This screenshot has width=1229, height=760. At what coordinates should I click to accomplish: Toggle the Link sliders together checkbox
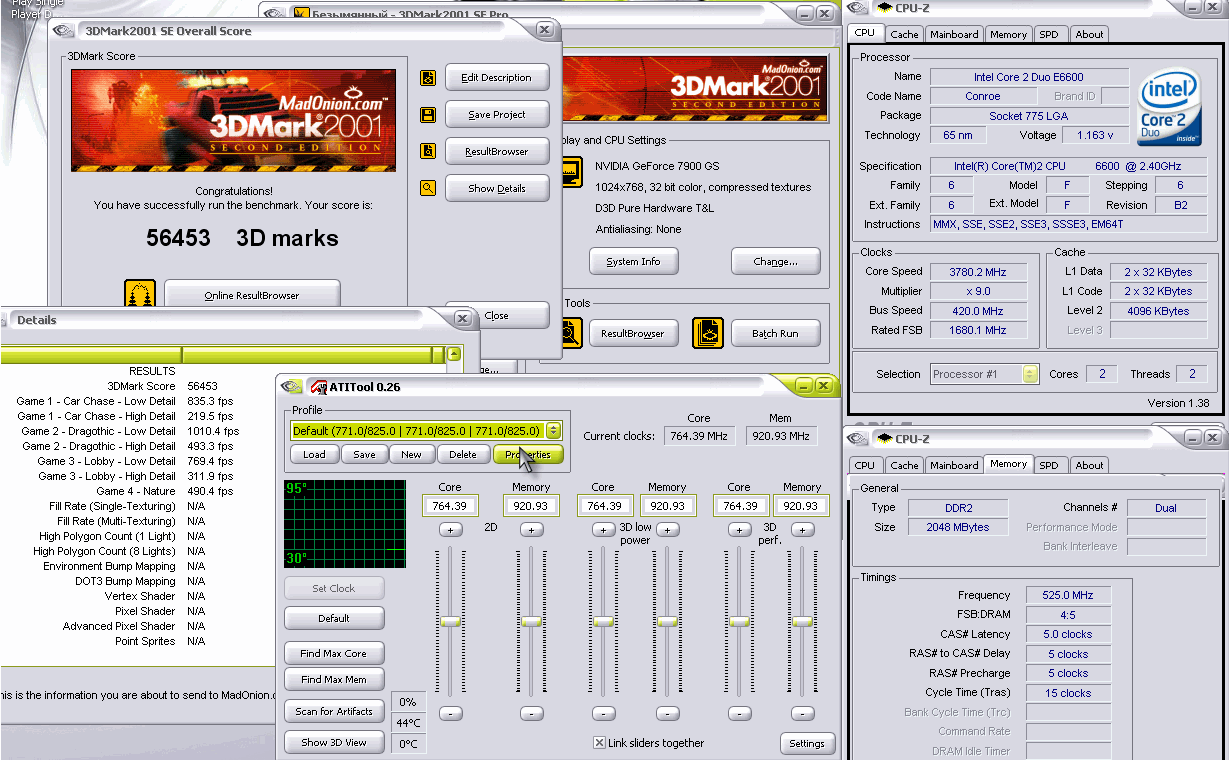point(599,743)
